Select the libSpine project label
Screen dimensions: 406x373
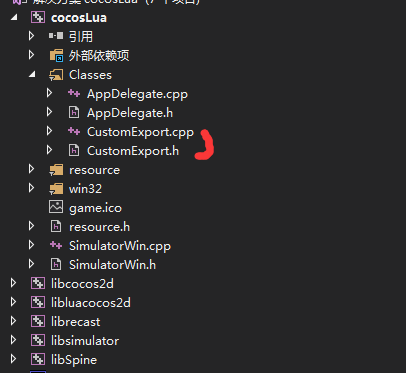[74, 360]
